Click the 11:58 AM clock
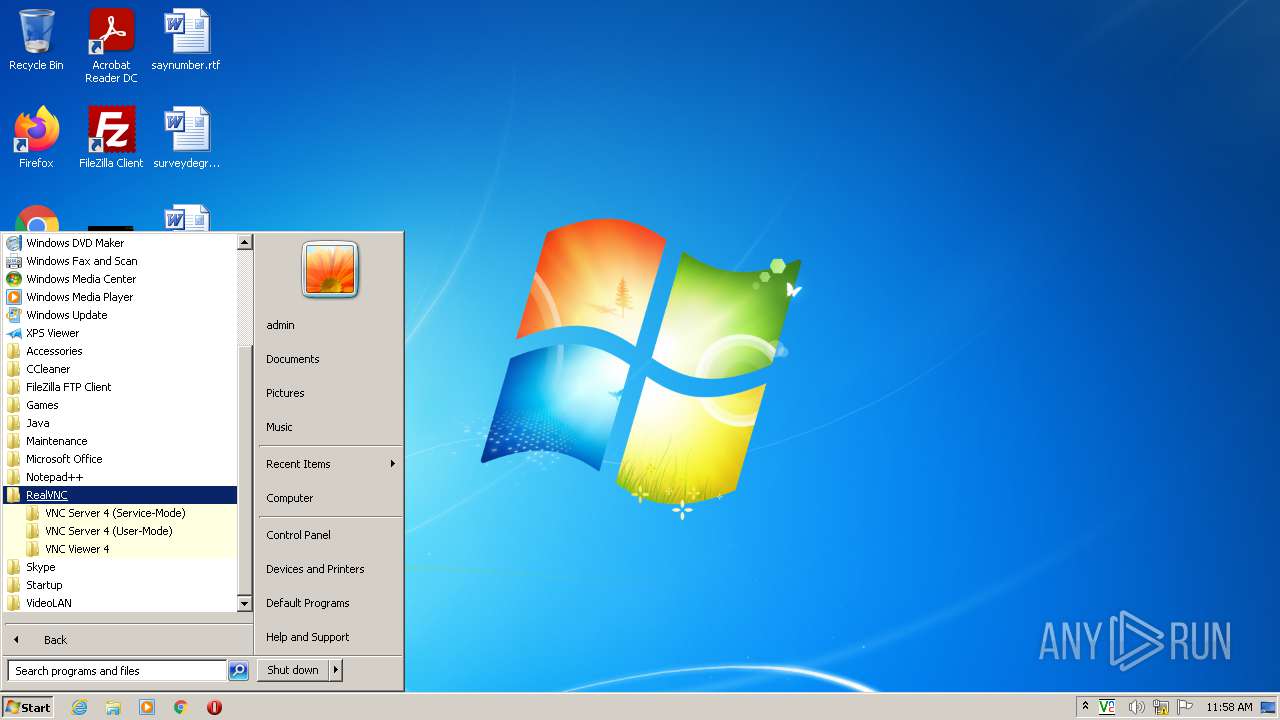The width and height of the screenshot is (1280, 720). [x=1229, y=707]
